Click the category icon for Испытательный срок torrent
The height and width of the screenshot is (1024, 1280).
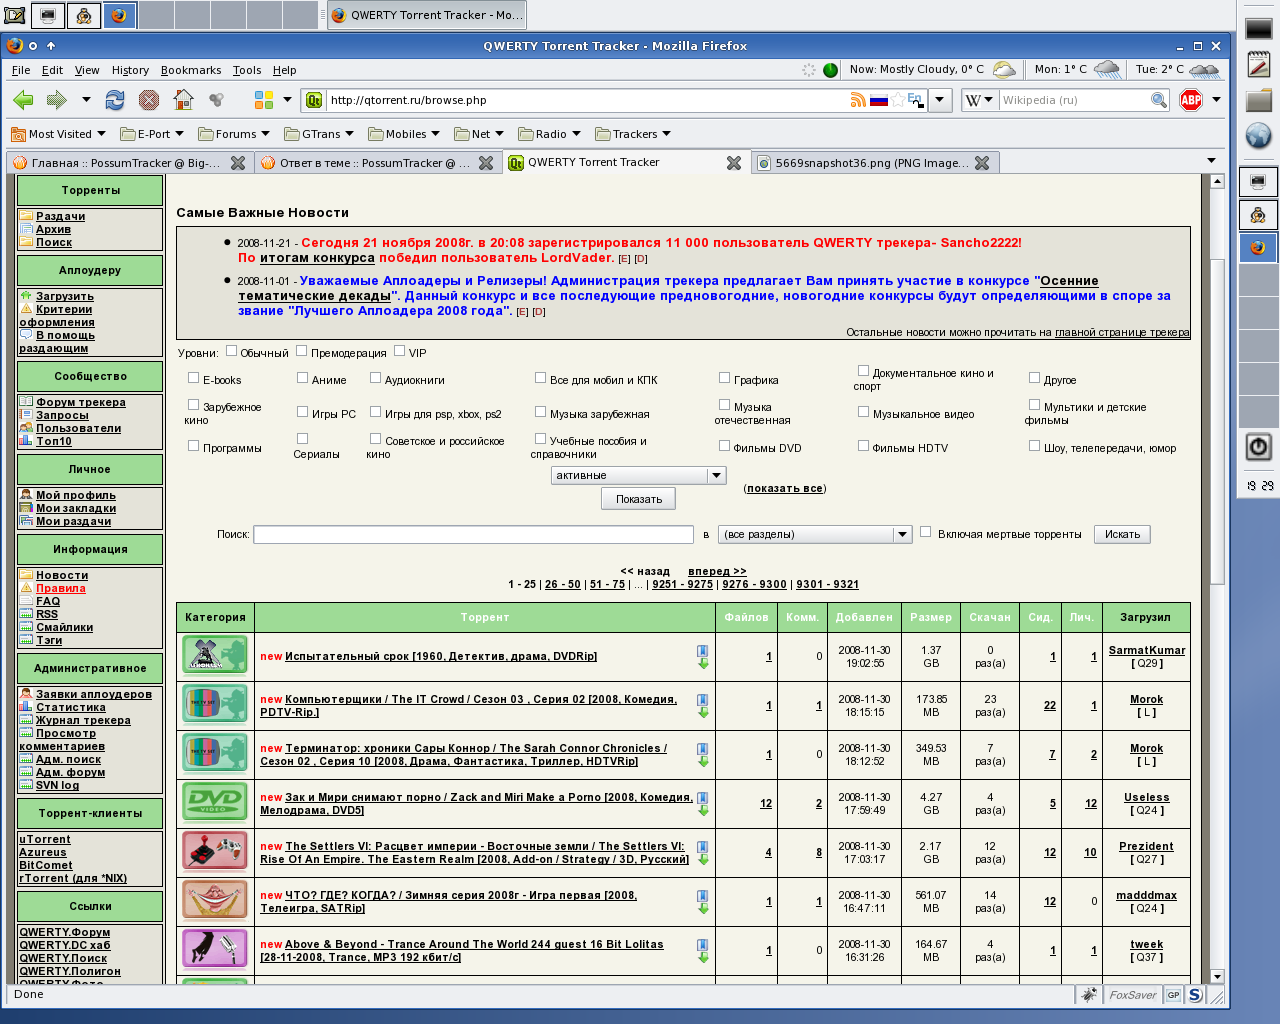(215, 655)
